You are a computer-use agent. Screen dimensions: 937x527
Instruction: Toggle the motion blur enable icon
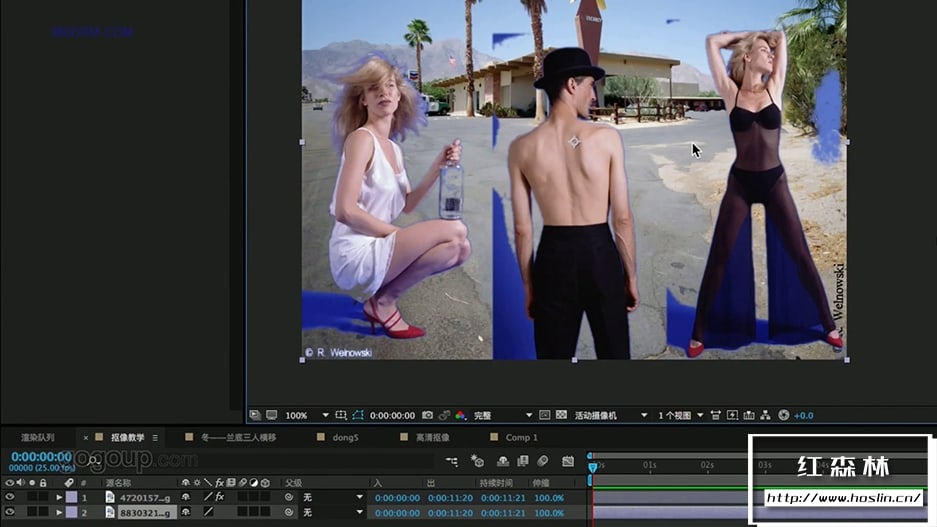[543, 461]
